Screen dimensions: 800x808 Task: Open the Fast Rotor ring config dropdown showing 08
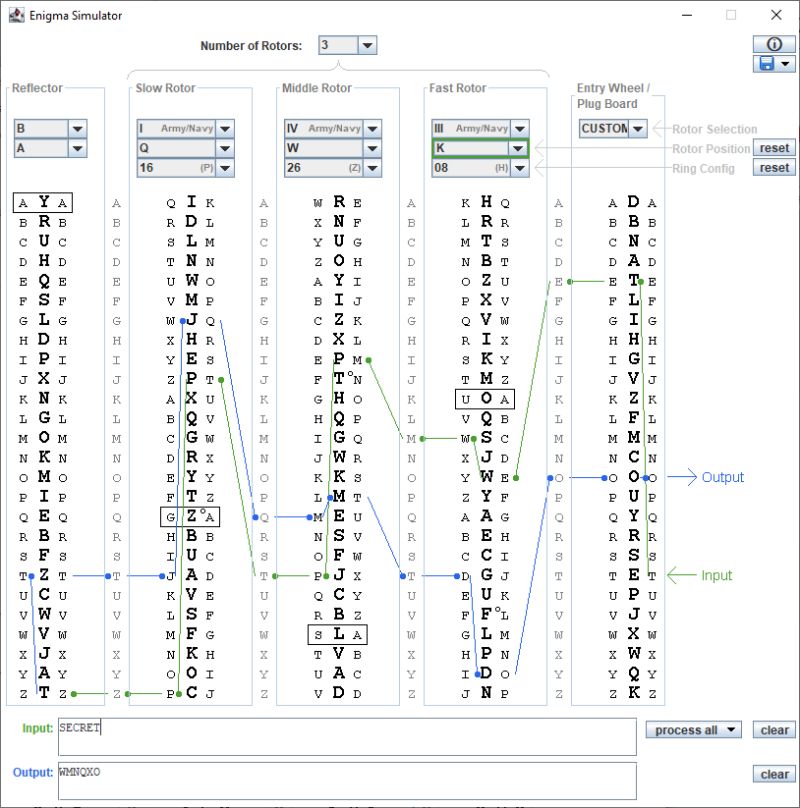pos(517,168)
